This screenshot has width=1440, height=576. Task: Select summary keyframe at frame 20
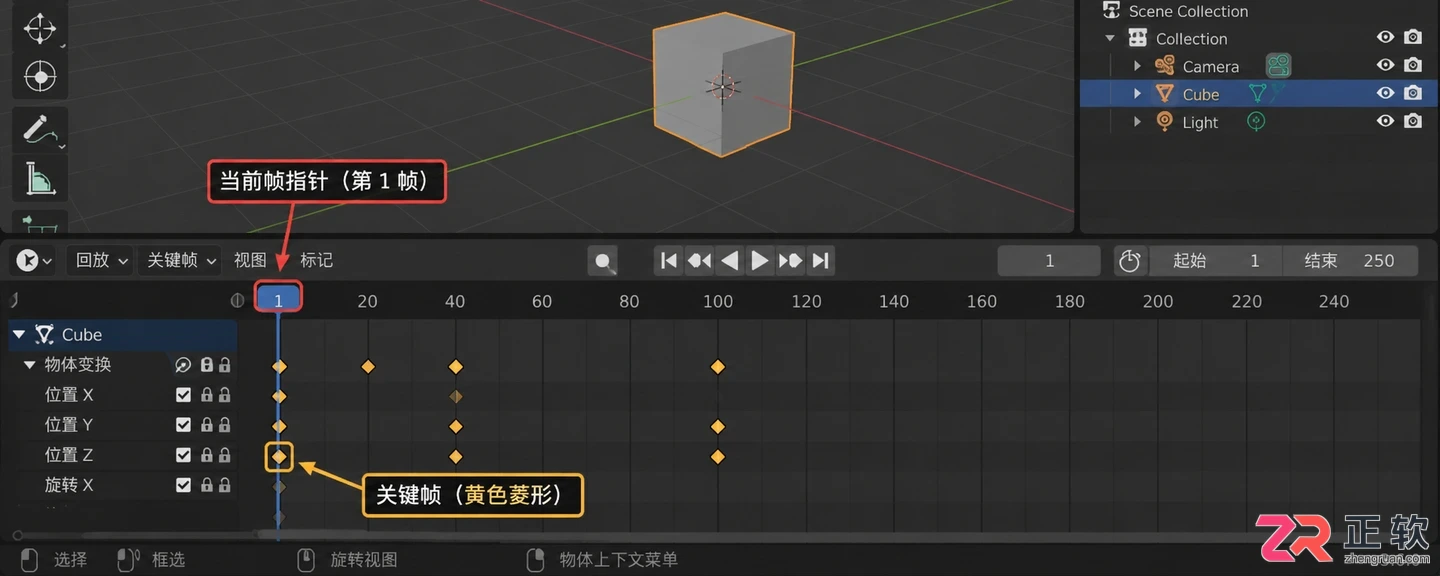(367, 367)
